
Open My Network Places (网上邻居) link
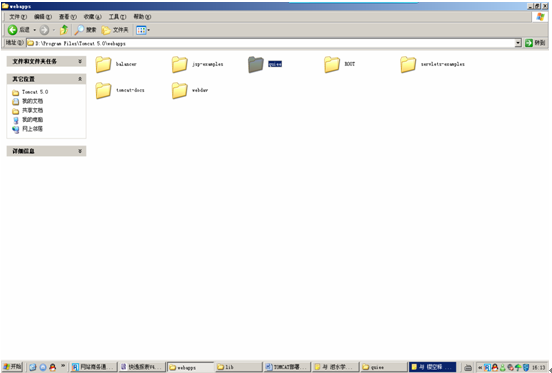tap(27, 129)
